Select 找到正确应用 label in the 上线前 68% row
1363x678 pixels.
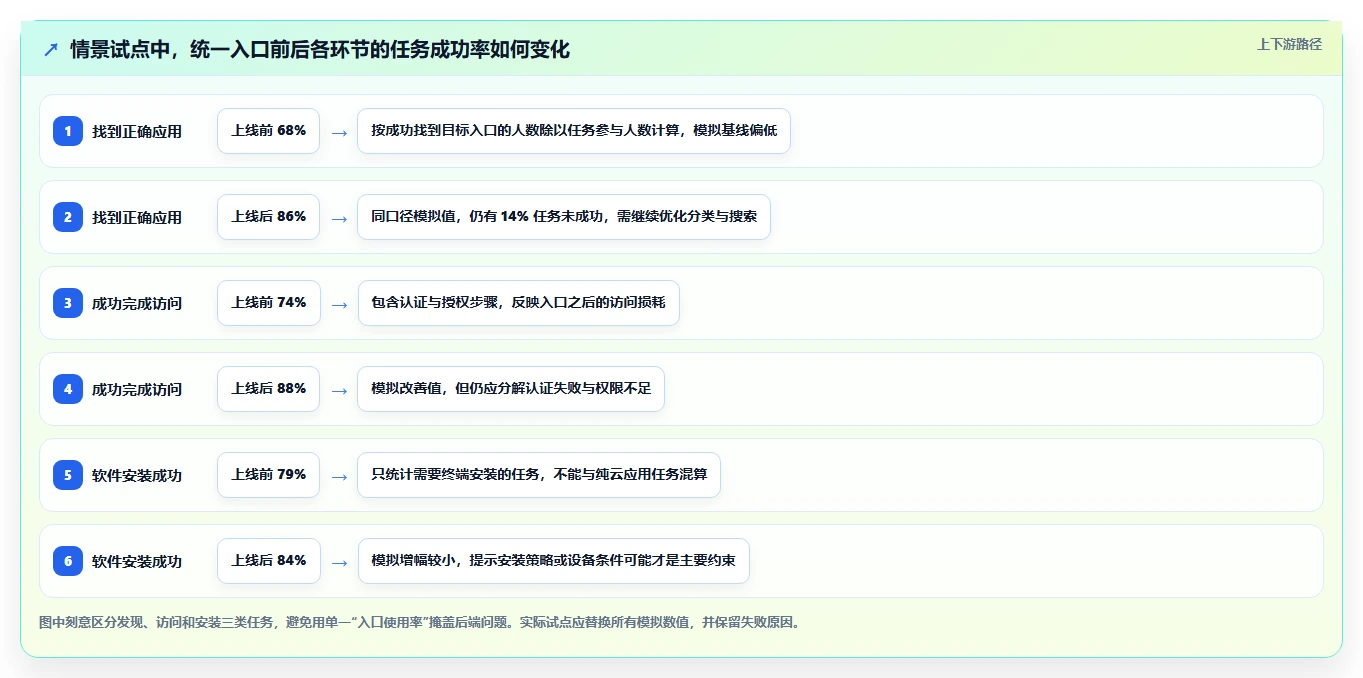[x=137, y=131]
